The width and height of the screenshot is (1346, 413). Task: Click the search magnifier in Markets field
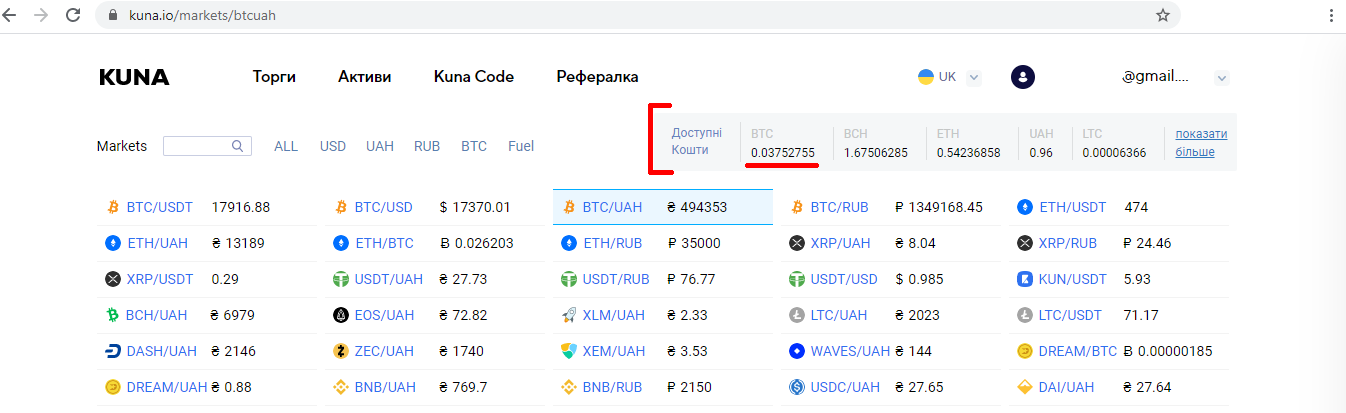click(x=238, y=146)
